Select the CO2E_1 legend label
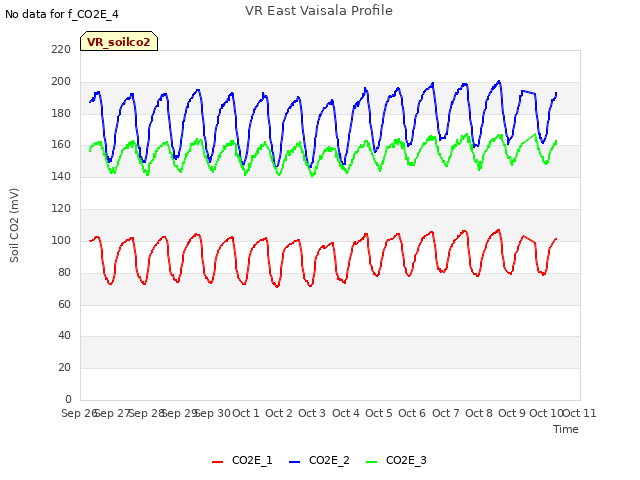640x480 pixels. [252, 460]
